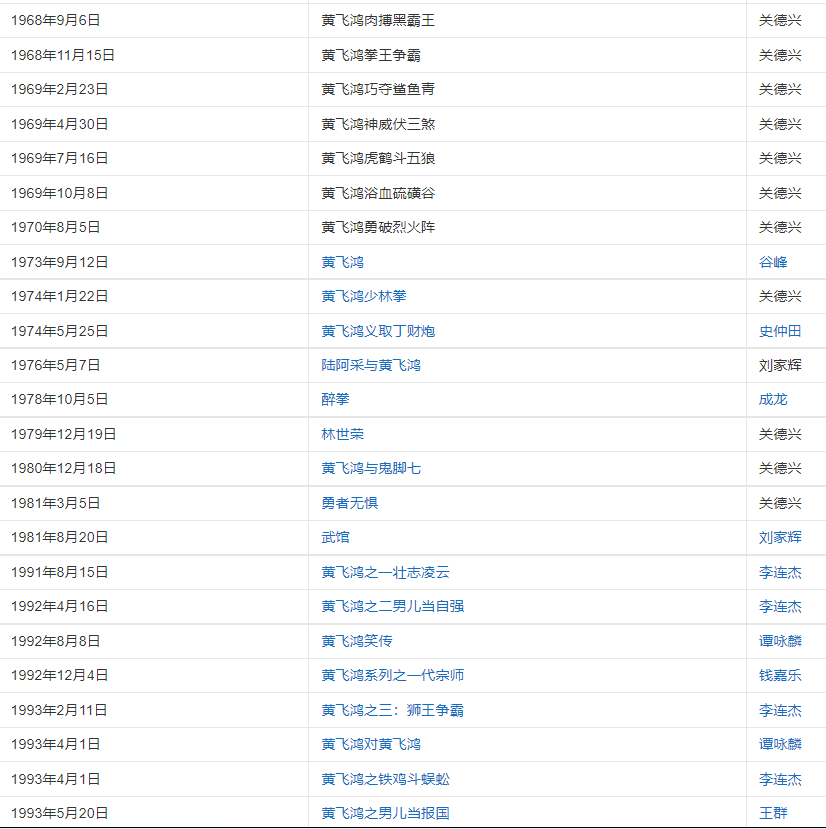
Task: Click the date 1969年4月30日
Action: pos(59,124)
